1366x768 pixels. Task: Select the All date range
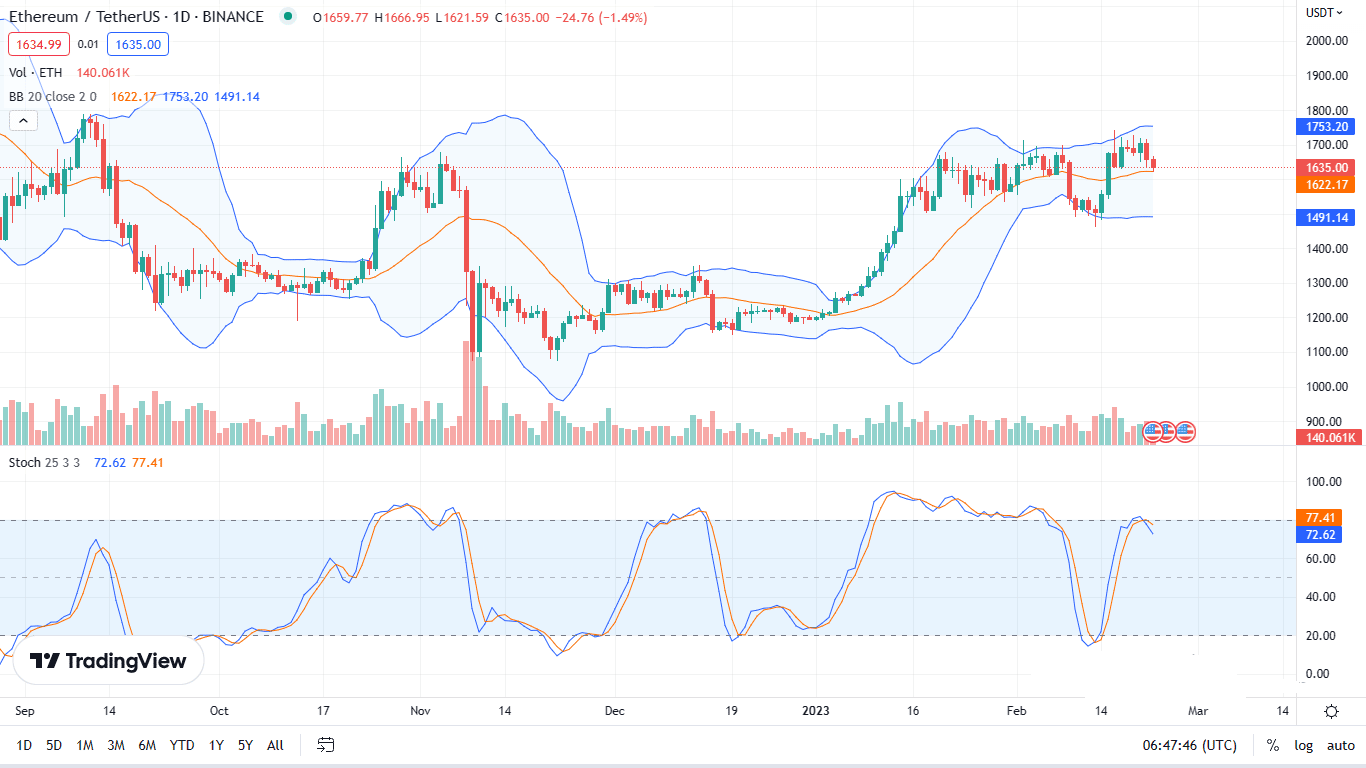click(x=276, y=745)
